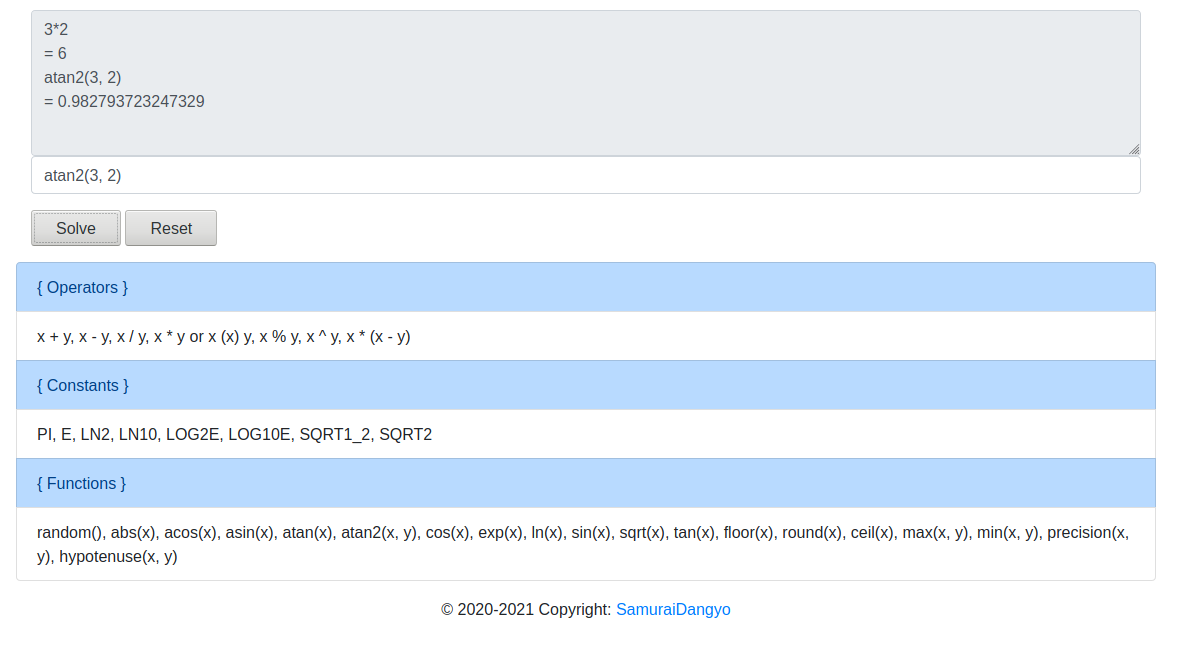Grab the results area resize handle
1180x664 pixels.
coord(1134,149)
